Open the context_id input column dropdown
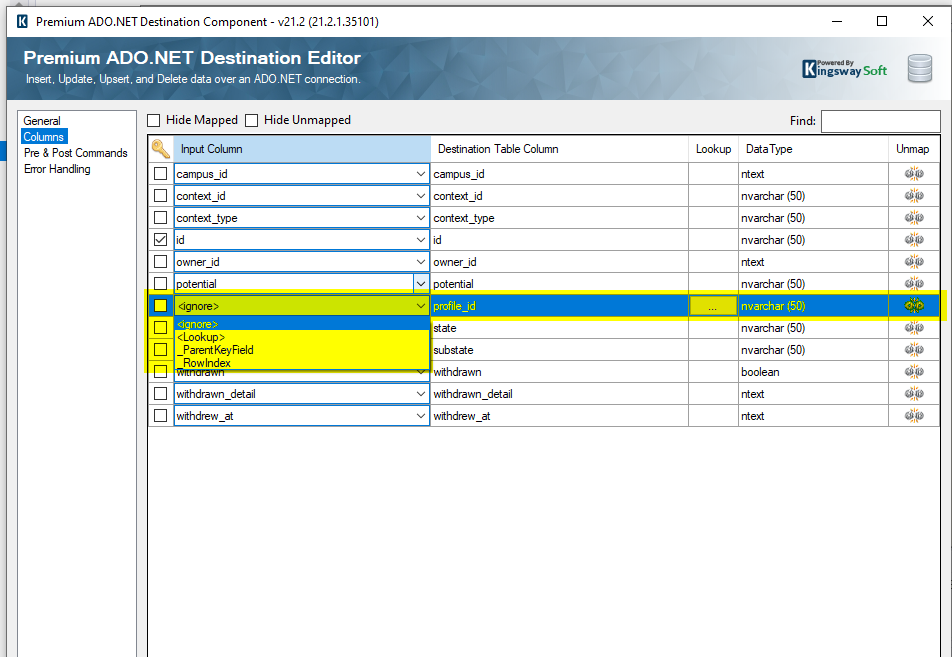 [x=421, y=195]
